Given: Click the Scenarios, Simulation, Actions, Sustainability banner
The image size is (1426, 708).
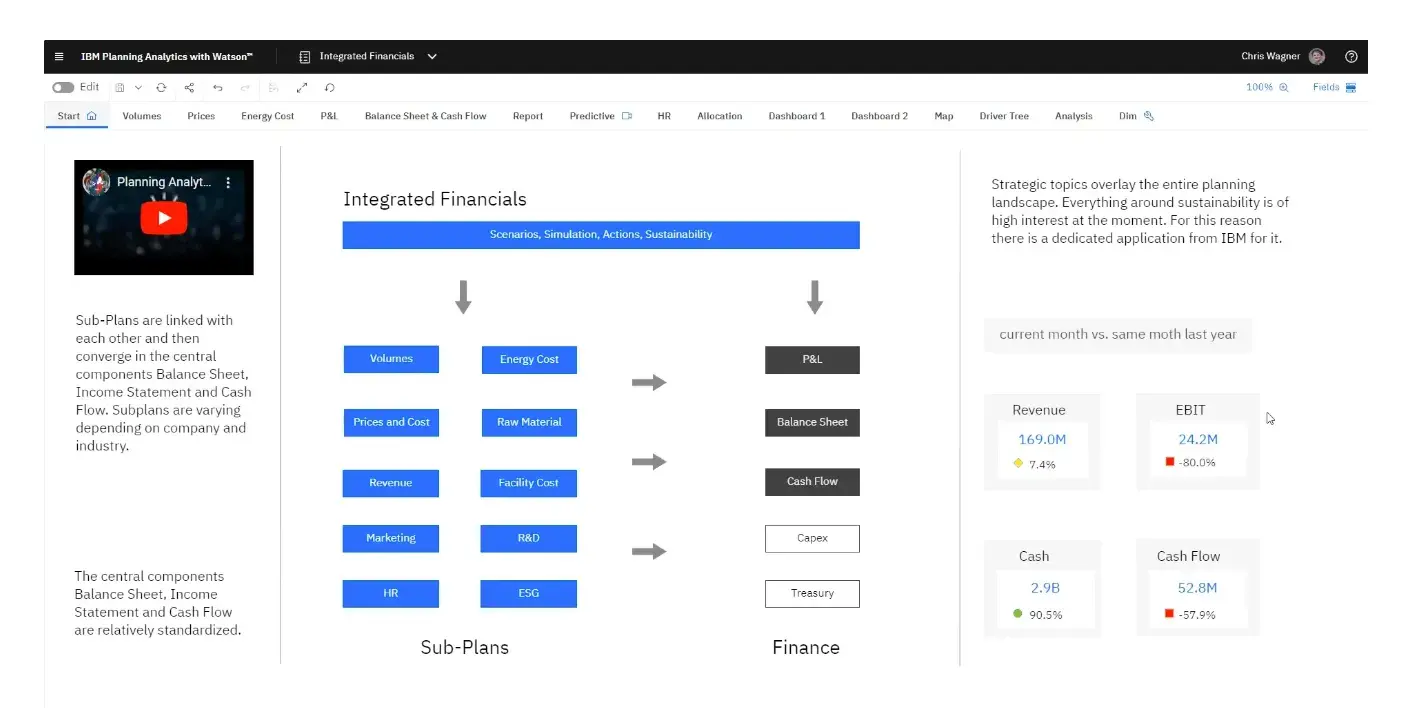Looking at the screenshot, I should click(x=601, y=234).
